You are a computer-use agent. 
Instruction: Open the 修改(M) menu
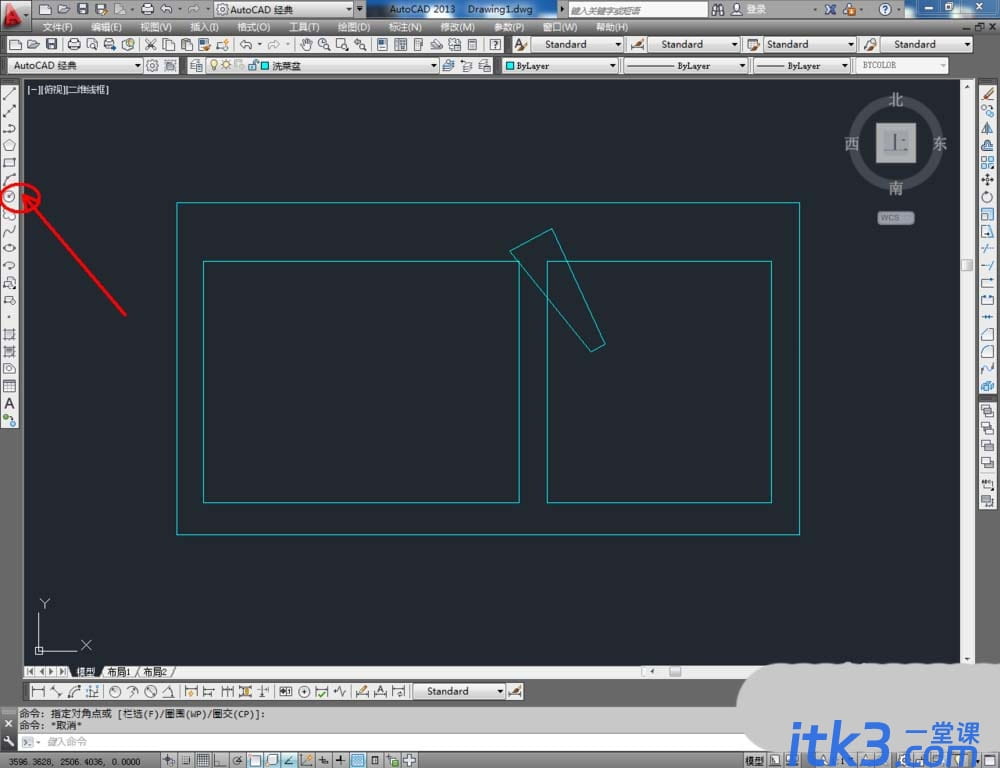[457, 27]
